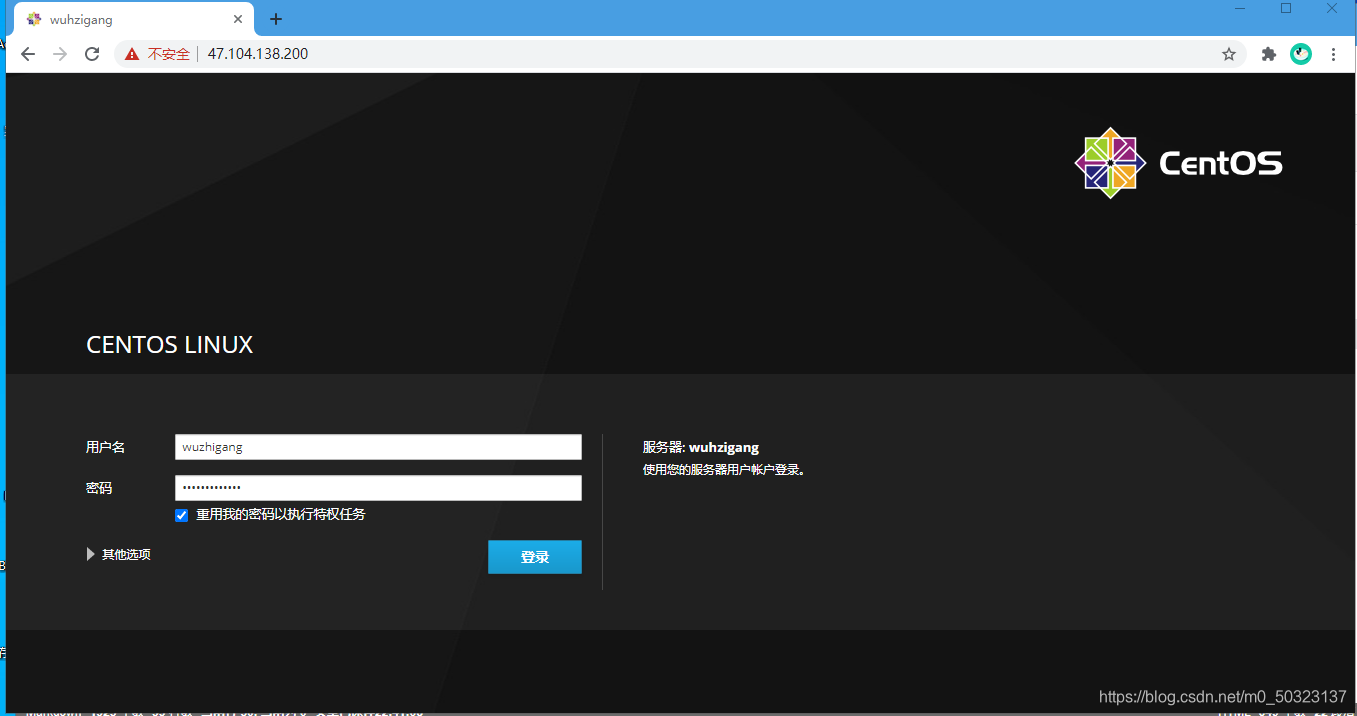This screenshot has width=1357, height=716.
Task: Click the 登录 login button
Action: (535, 557)
